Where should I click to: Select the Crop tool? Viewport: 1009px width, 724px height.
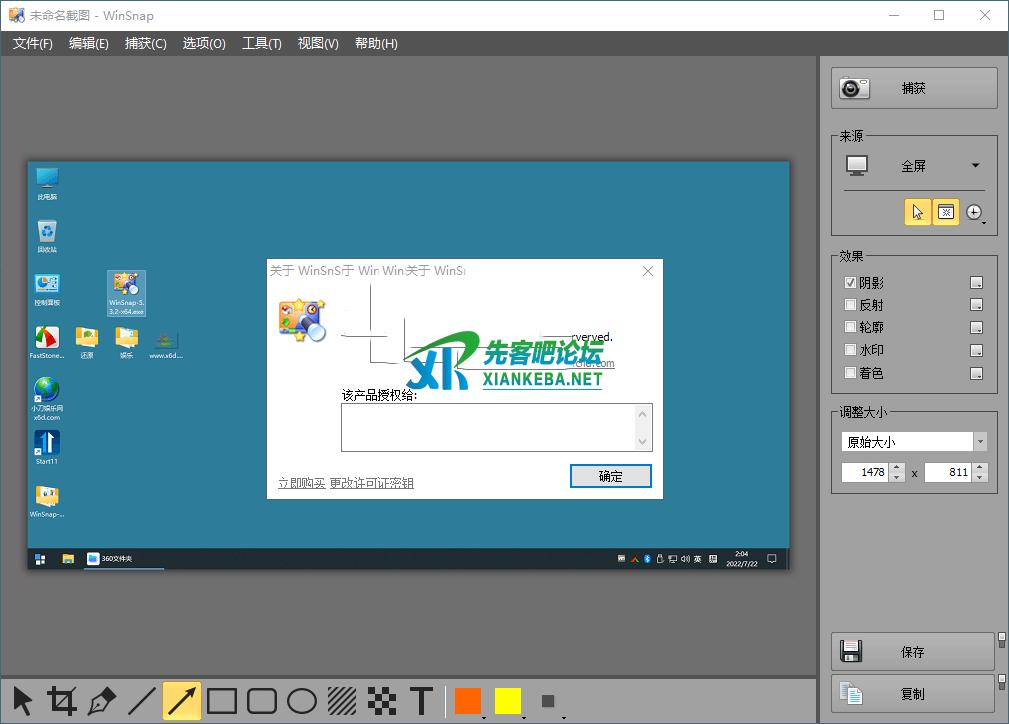62,701
